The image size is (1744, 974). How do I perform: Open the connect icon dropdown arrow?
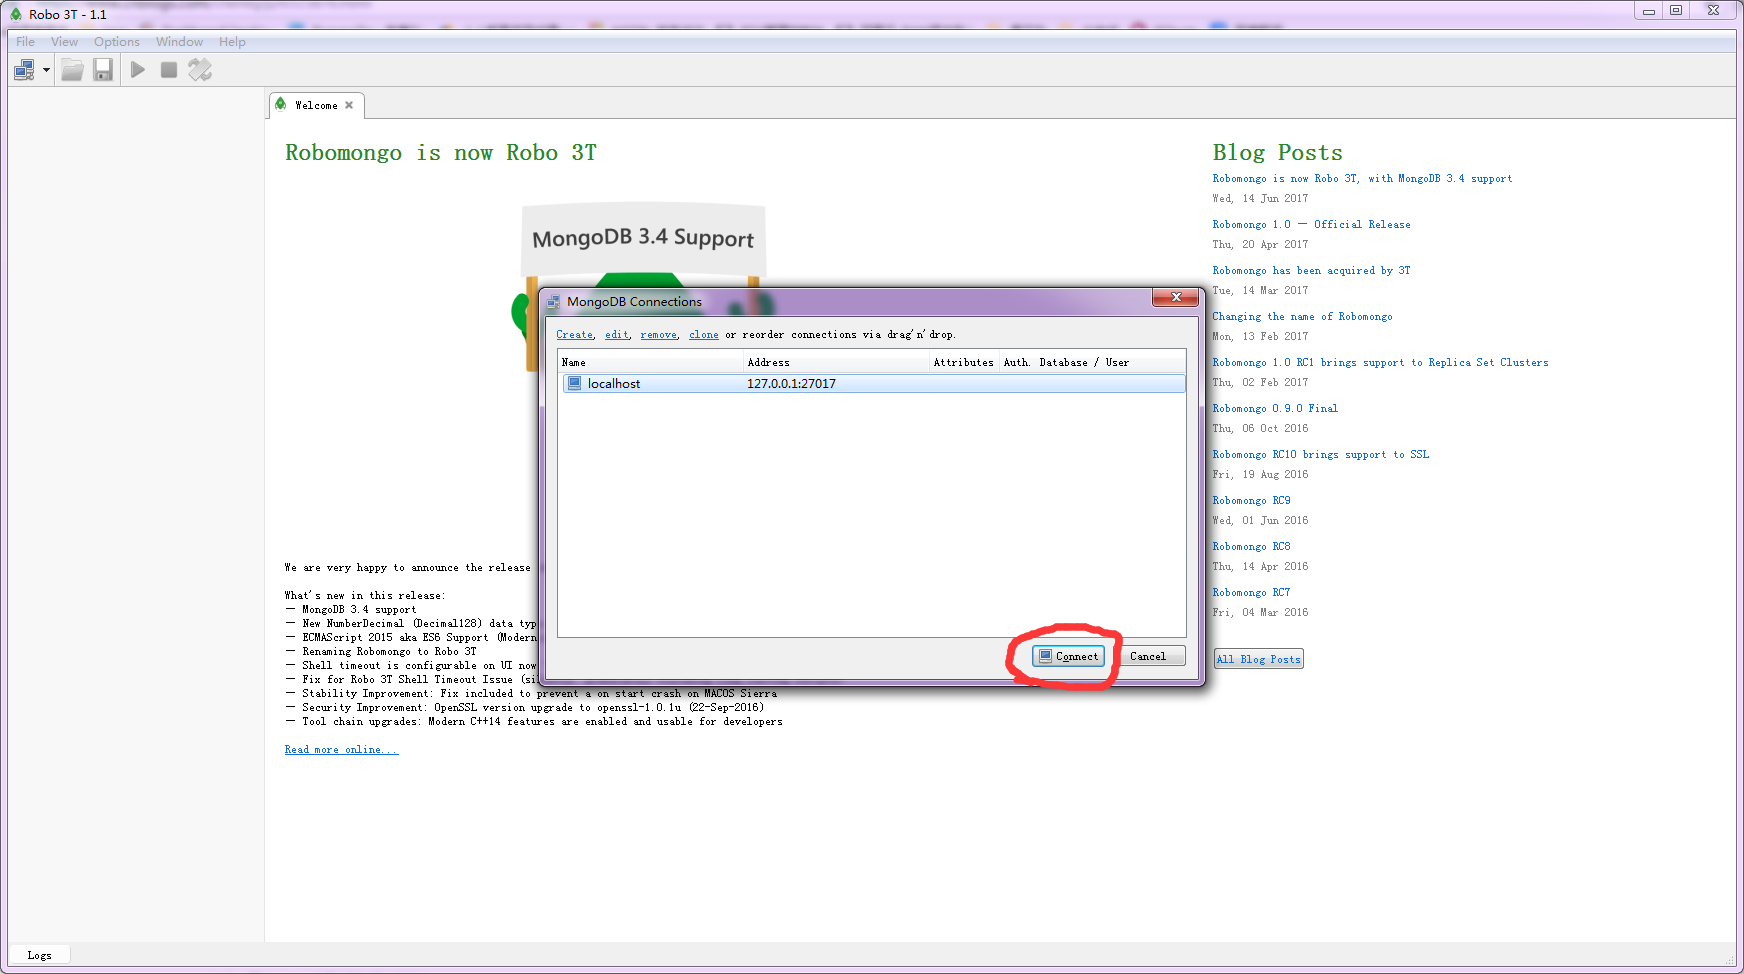(46, 70)
